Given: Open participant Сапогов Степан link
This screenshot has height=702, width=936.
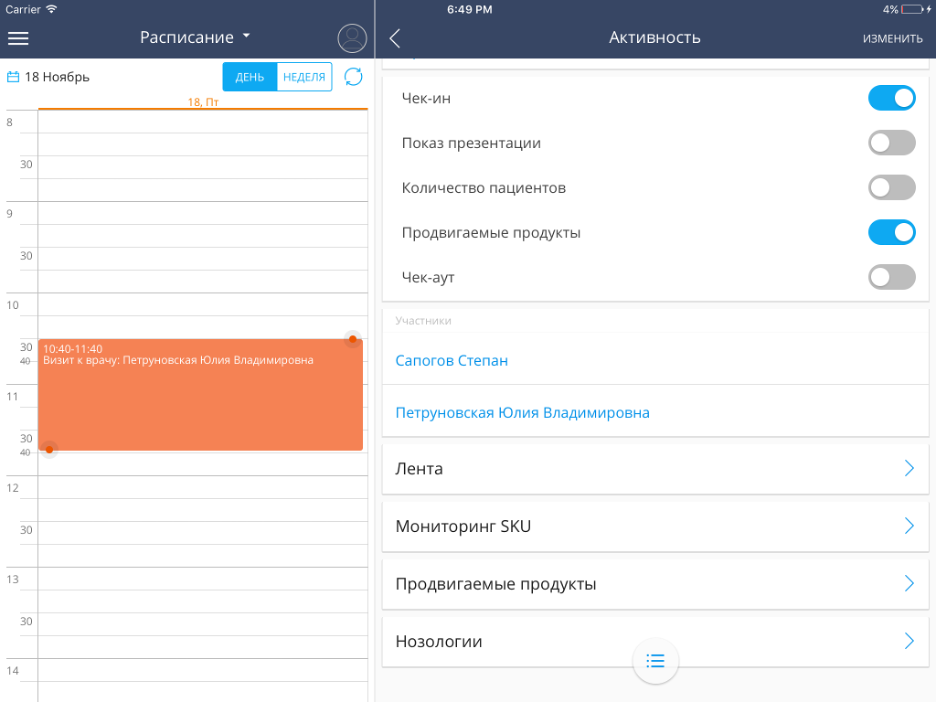Looking at the screenshot, I should pos(452,361).
